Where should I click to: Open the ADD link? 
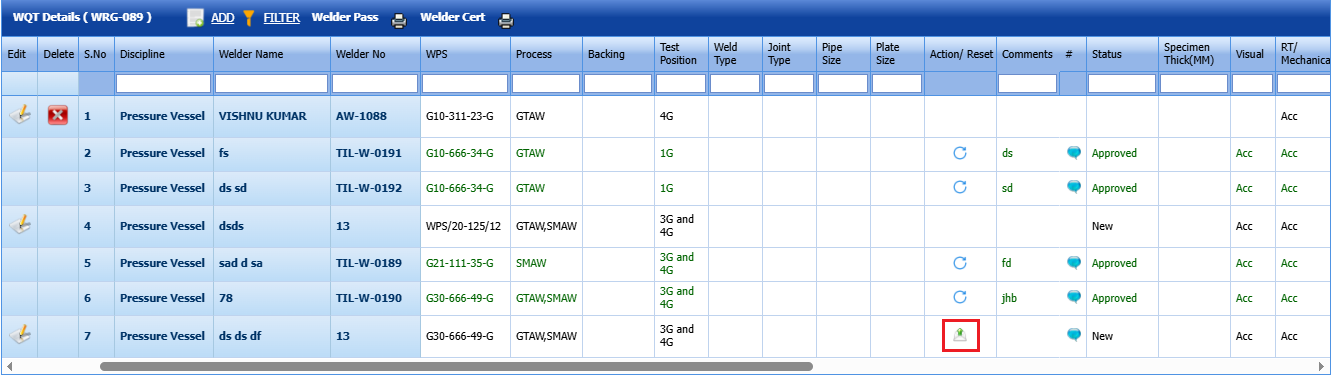point(223,18)
